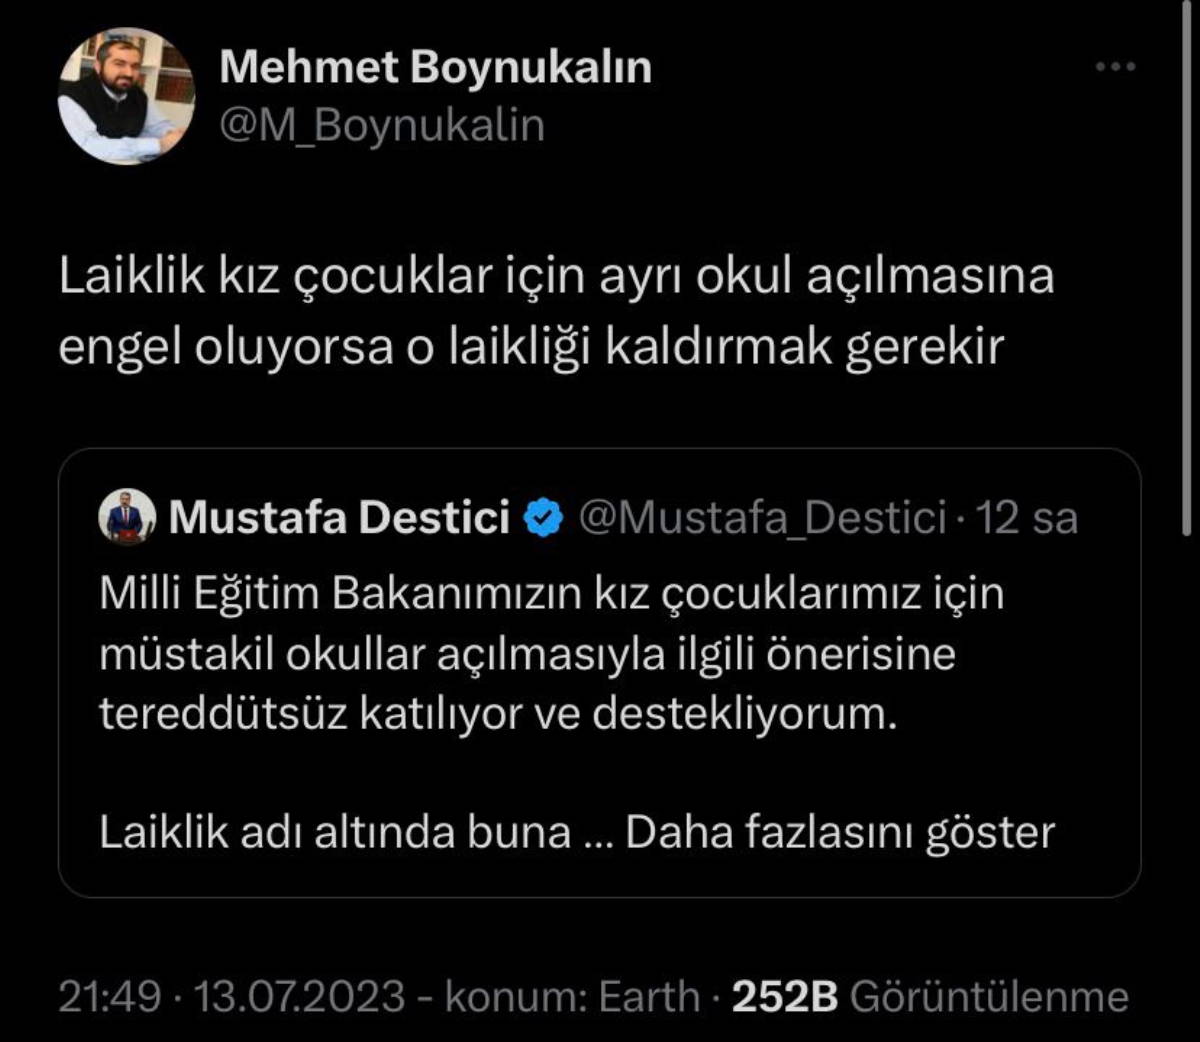Viewport: 1200px width, 1042px height.
Task: Open the tweet's three-dot more options menu
Action: (1115, 67)
